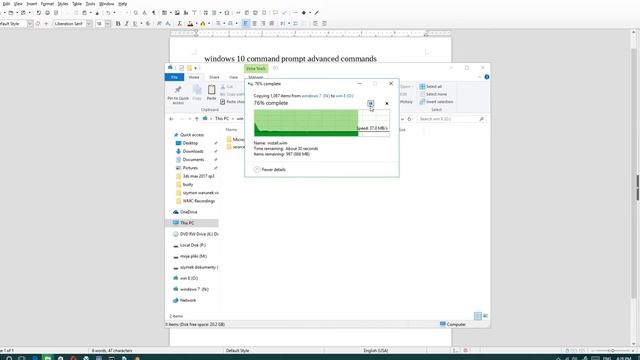
Task: Insert image icon in Writer toolbar
Action: (177, 13)
